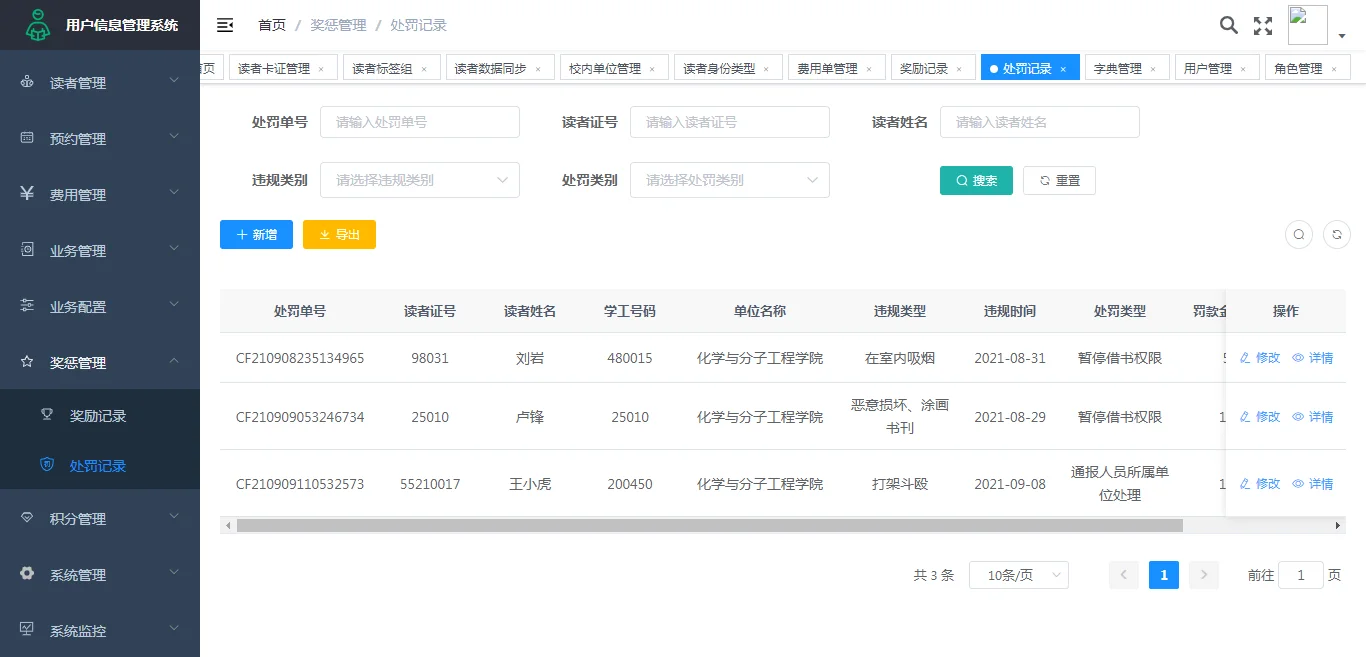The height and width of the screenshot is (657, 1366).
Task: Expand 预约管理 sidebar menu
Action: pos(100,139)
